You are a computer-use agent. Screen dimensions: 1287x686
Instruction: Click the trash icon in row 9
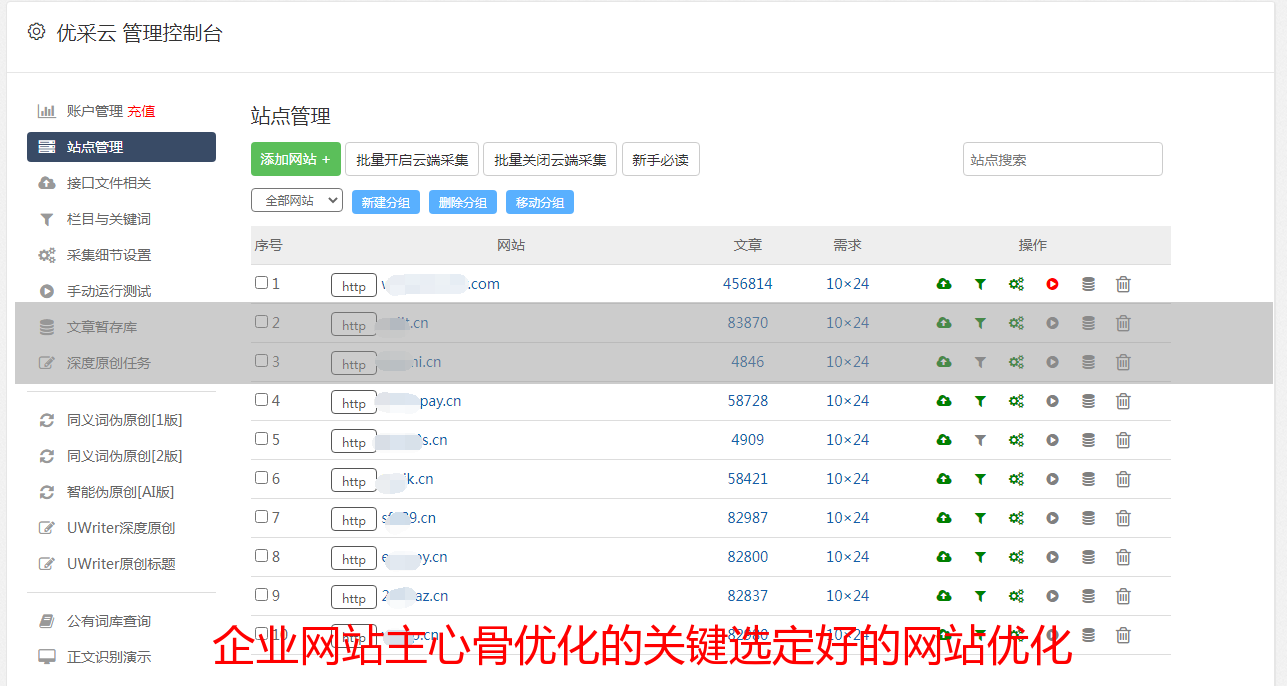tap(1123, 596)
